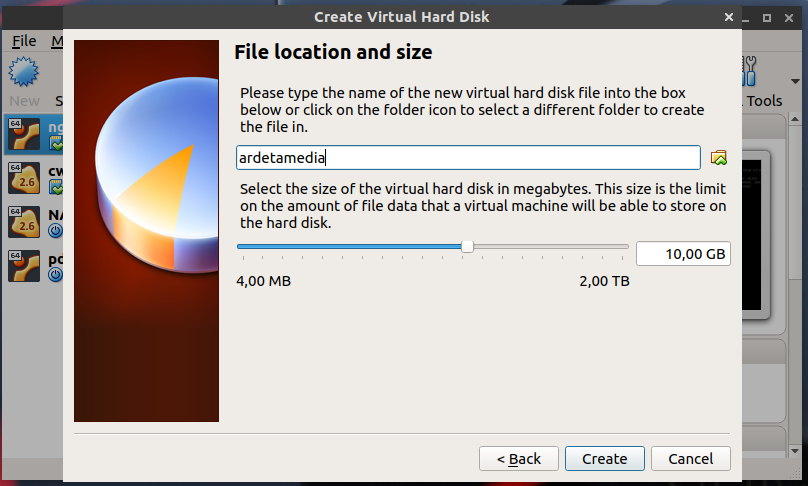Click the folder icon to choose location
808x486 pixels.
pos(718,158)
